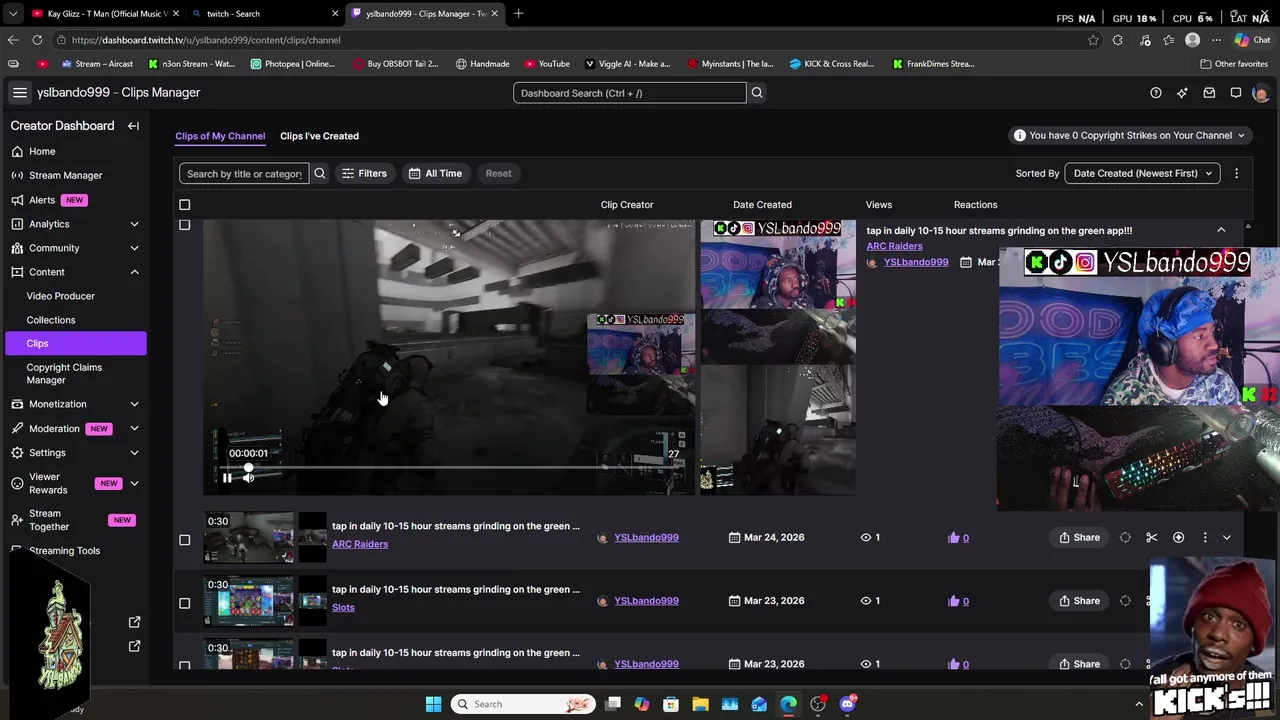Share the Mar 24, 2026 clip
Screen dimensions: 1280x720
pyautogui.click(x=1079, y=538)
